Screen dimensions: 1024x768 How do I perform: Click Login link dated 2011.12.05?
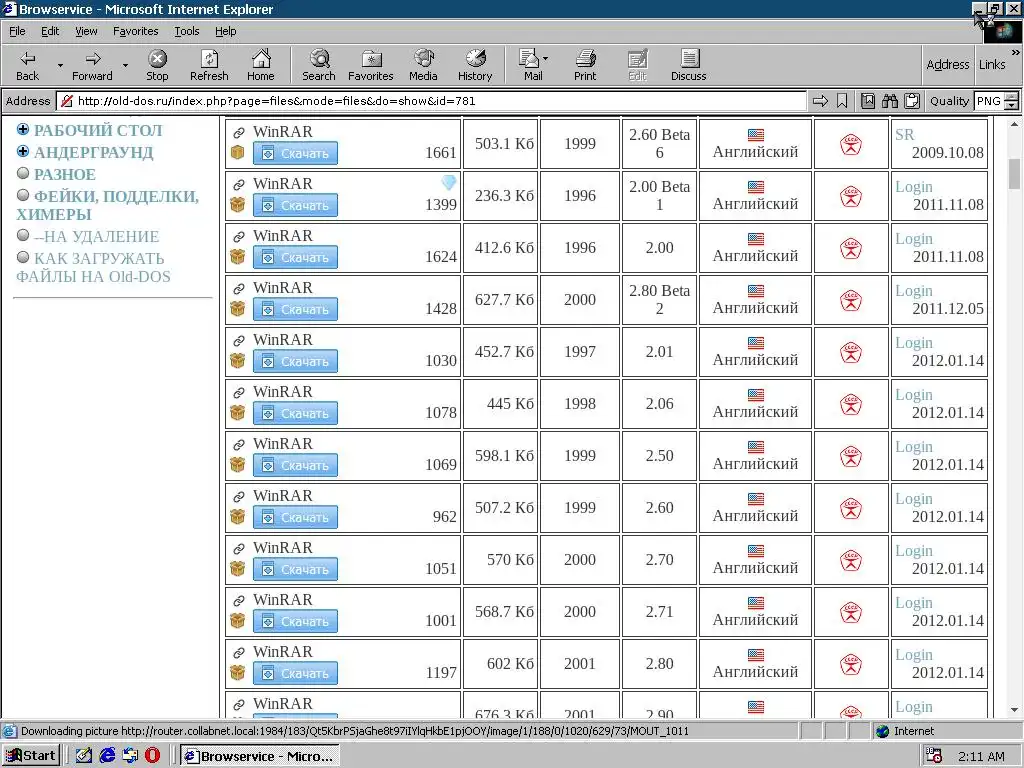tap(914, 291)
